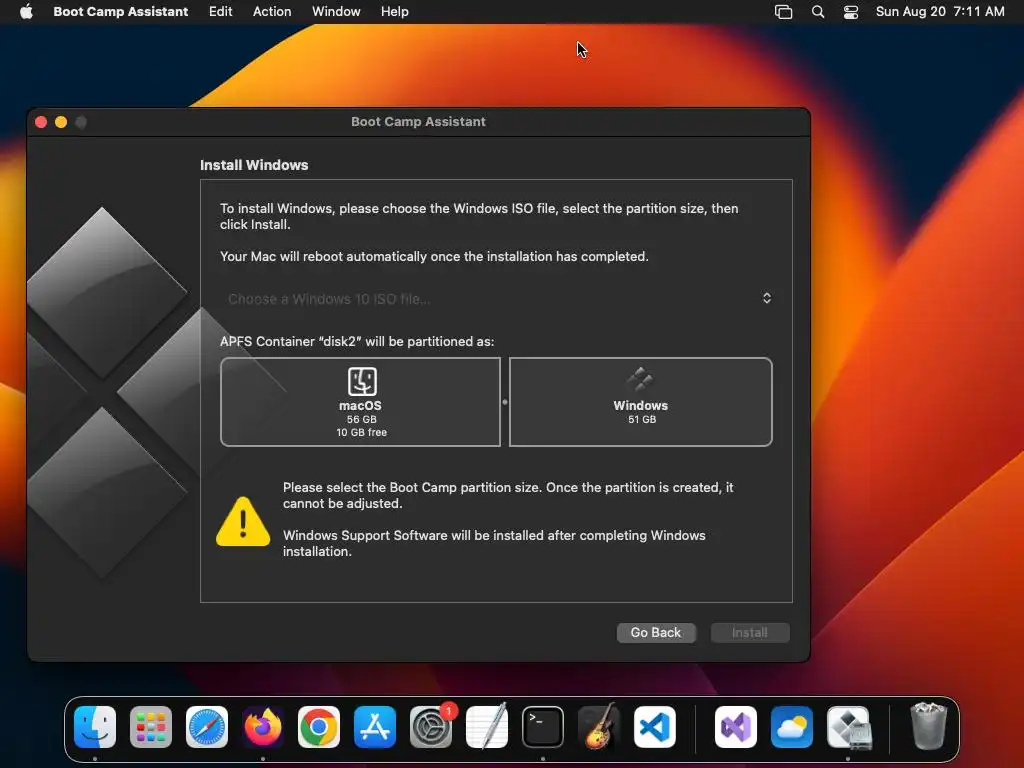Click the Install button
1024x768 pixels.
click(750, 632)
